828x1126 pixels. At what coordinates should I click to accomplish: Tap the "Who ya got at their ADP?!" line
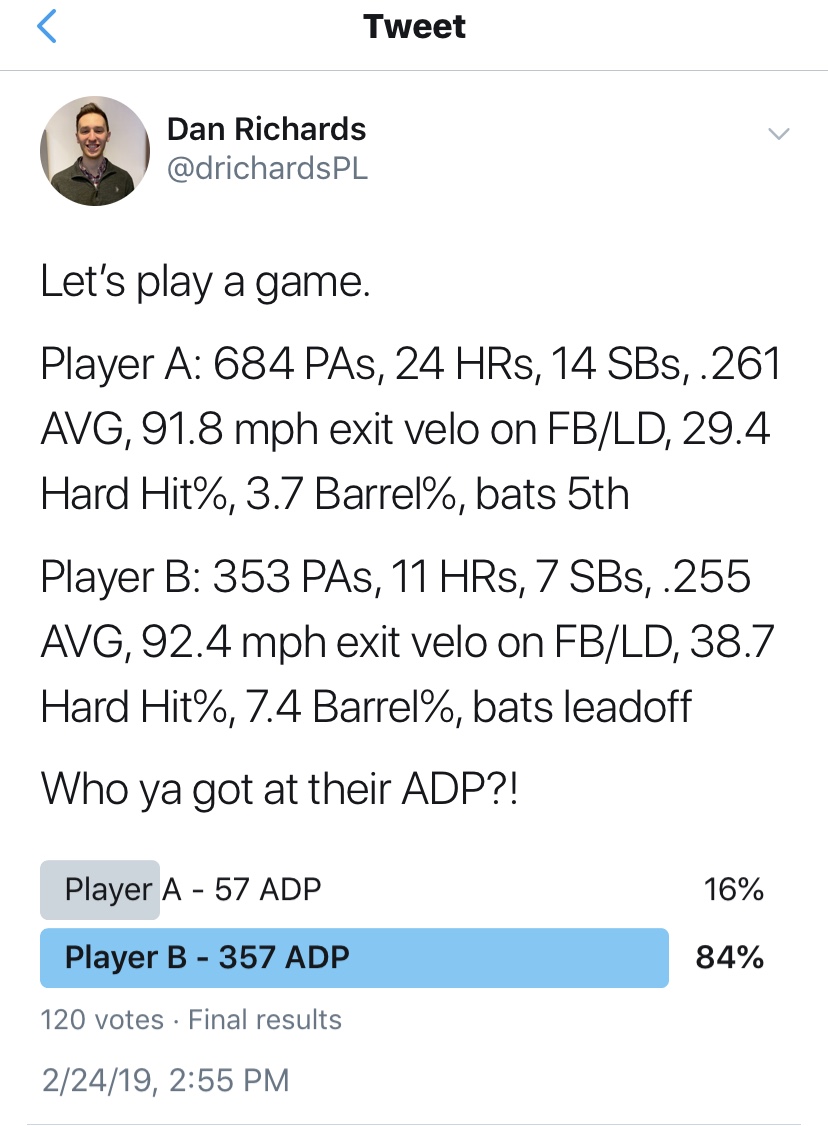[279, 789]
